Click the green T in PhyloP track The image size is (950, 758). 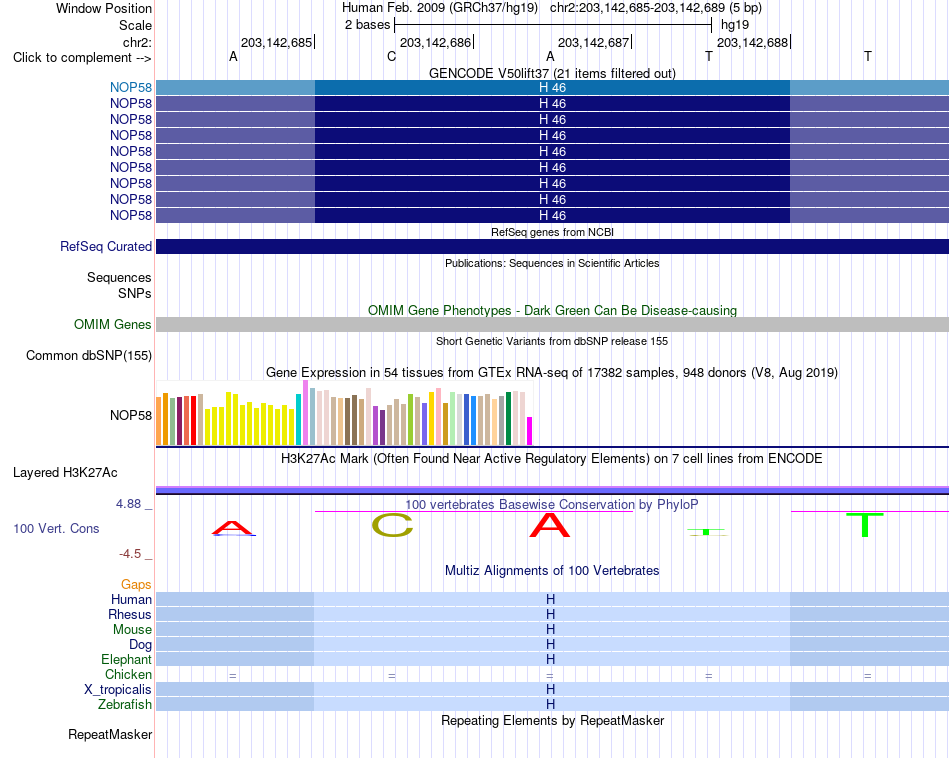pos(865,525)
